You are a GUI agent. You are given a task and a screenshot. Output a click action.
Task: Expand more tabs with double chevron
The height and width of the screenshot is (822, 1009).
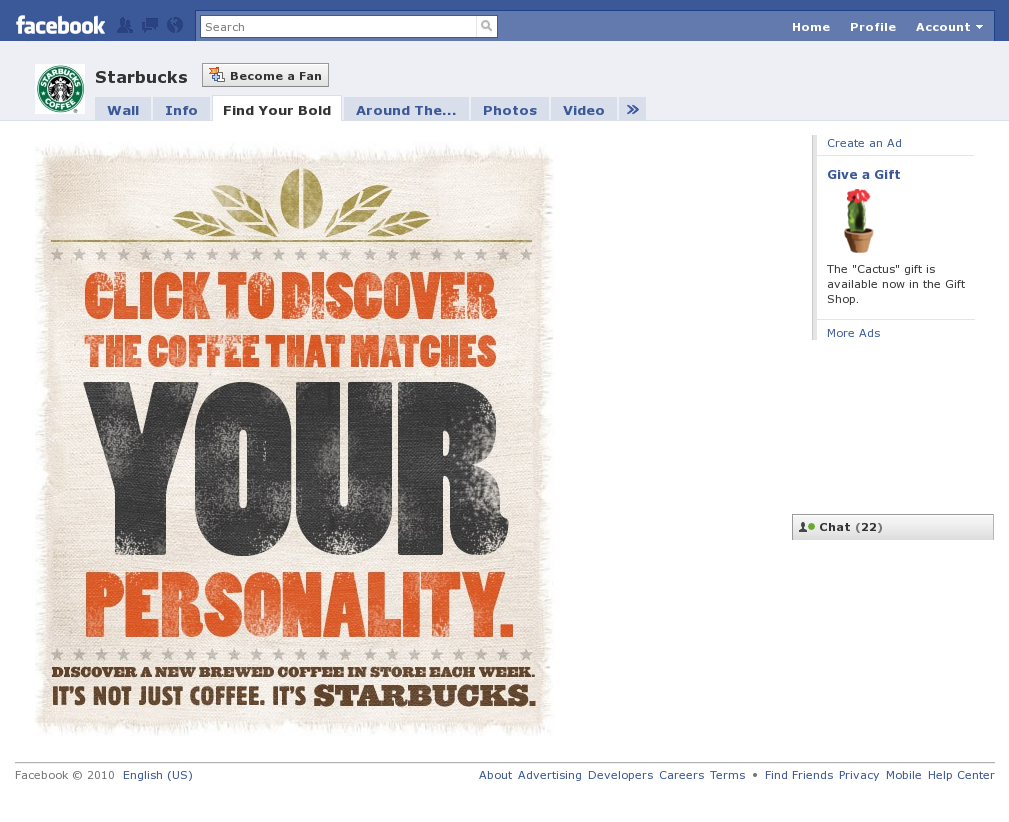633,109
